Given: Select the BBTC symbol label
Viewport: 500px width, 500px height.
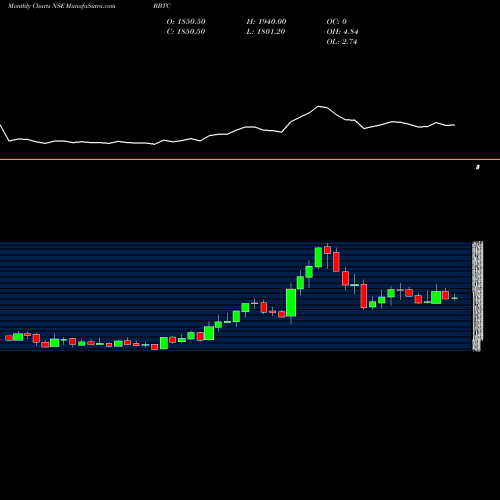Looking at the screenshot, I should click(x=162, y=6).
